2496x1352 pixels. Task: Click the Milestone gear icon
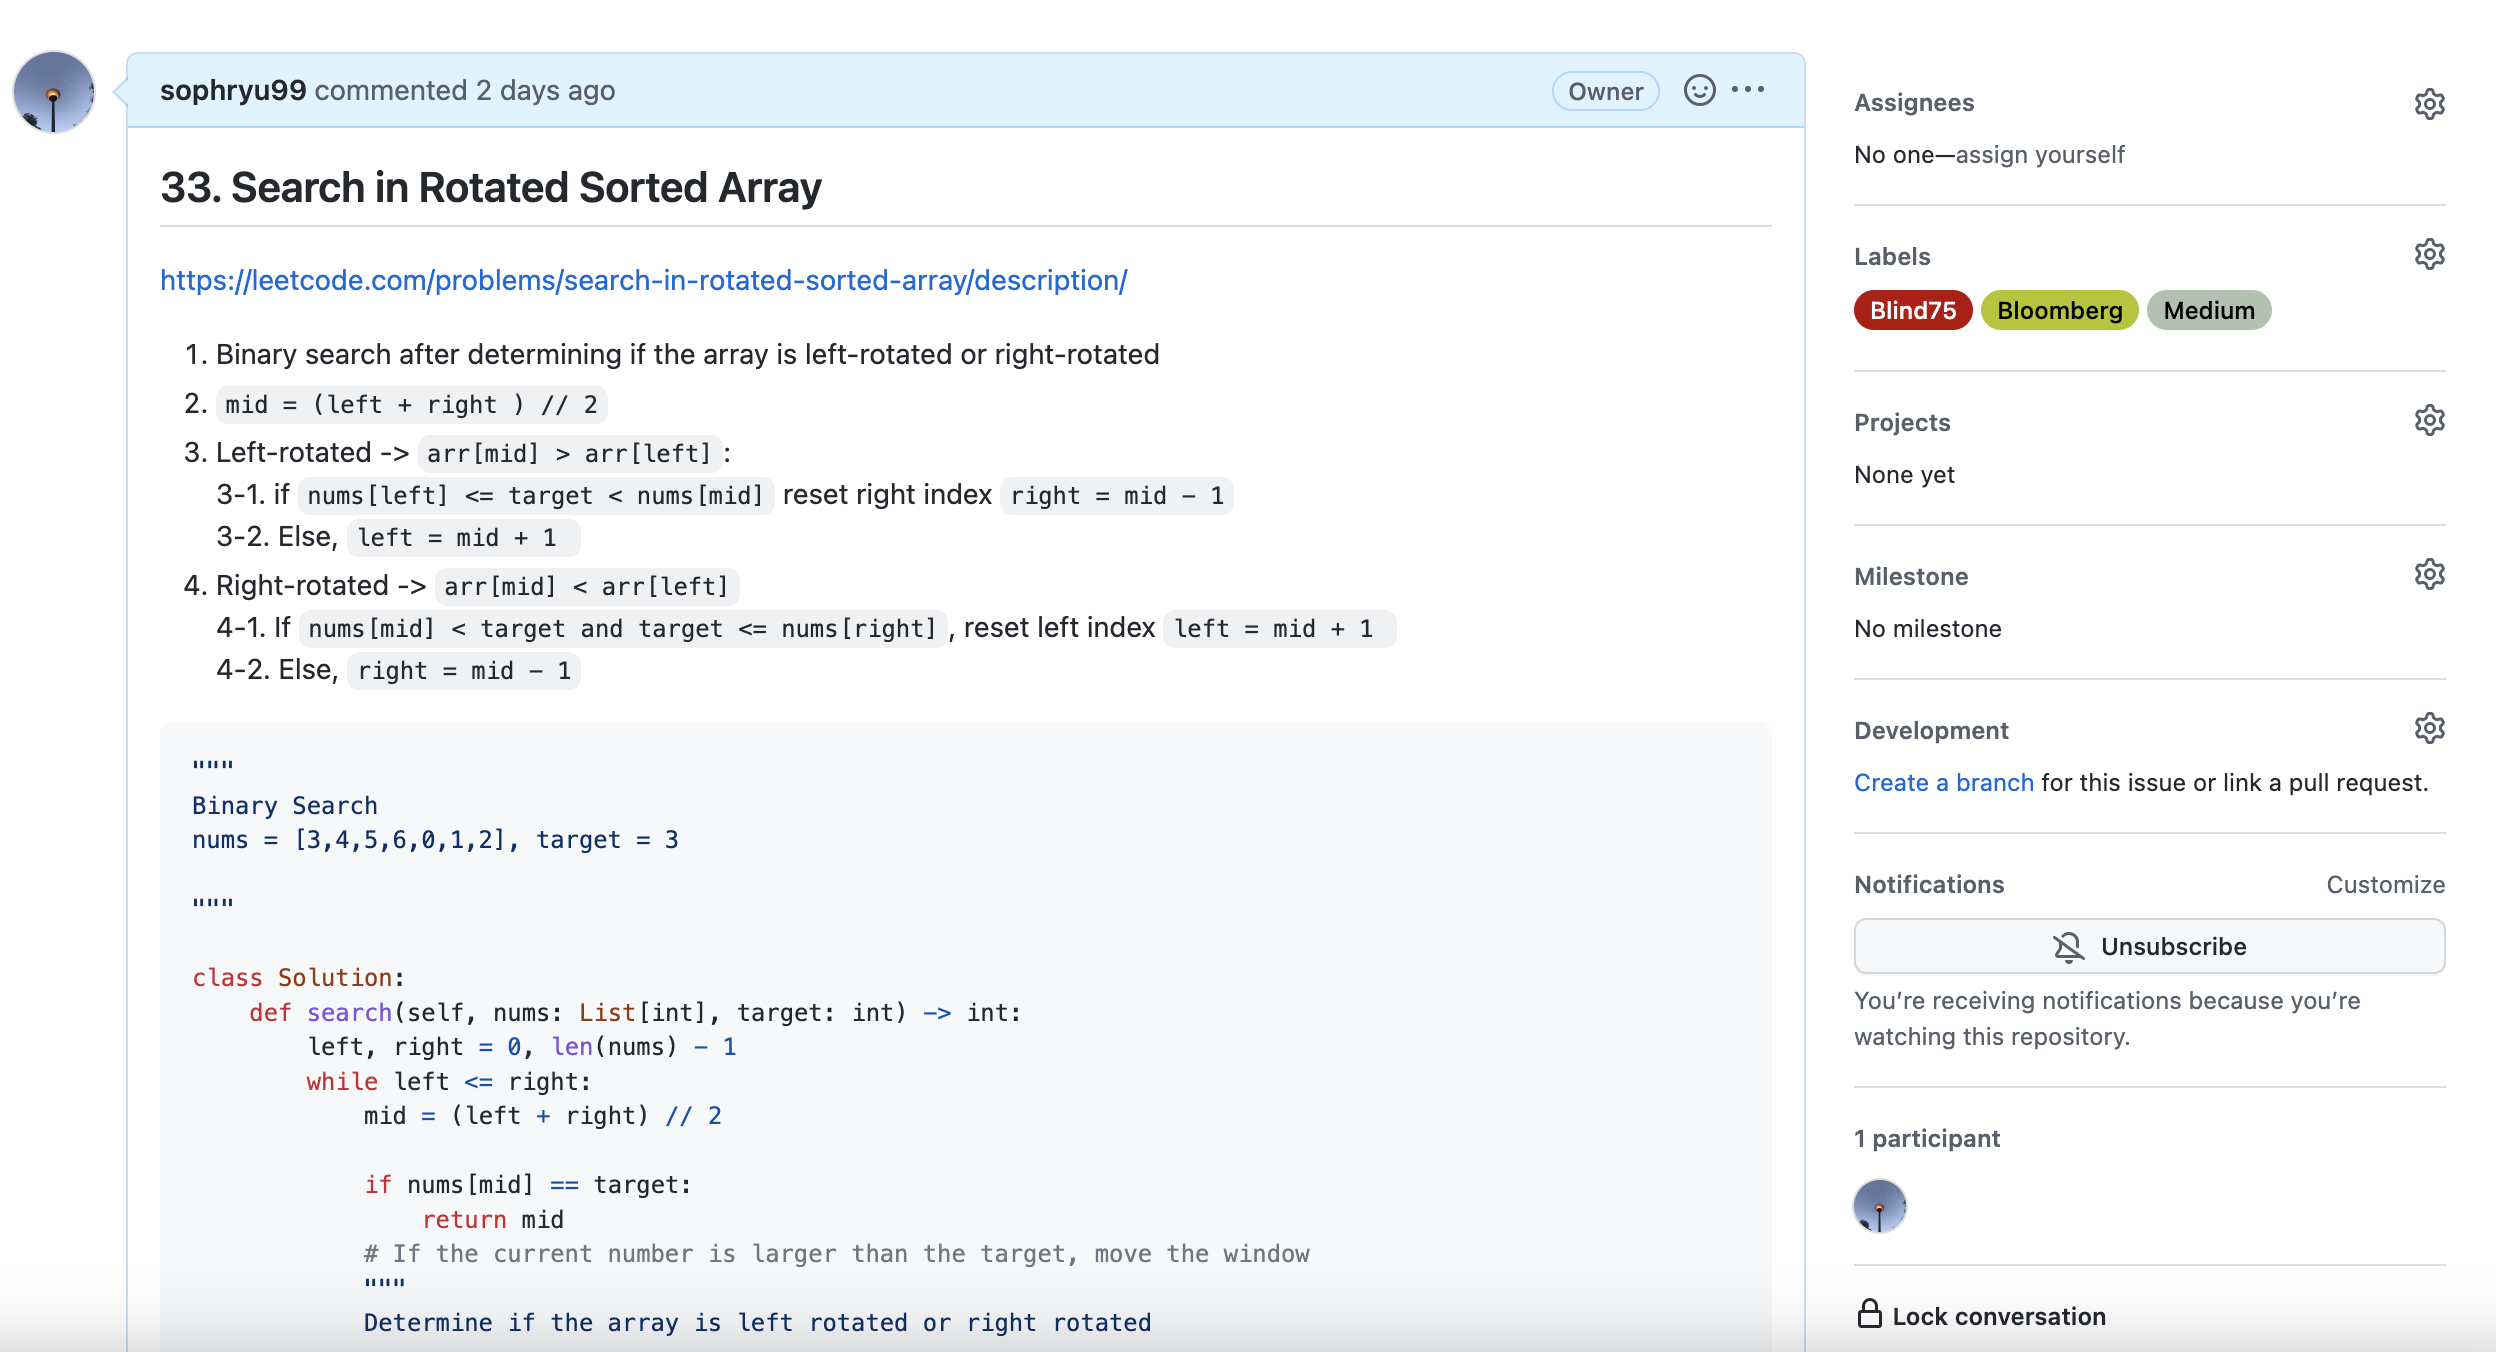(x=2429, y=575)
